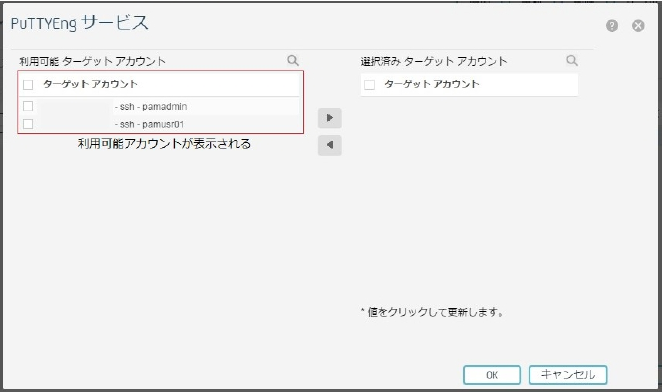Move selected accounts right with arrow button
The height and width of the screenshot is (392, 662).
pos(330,118)
